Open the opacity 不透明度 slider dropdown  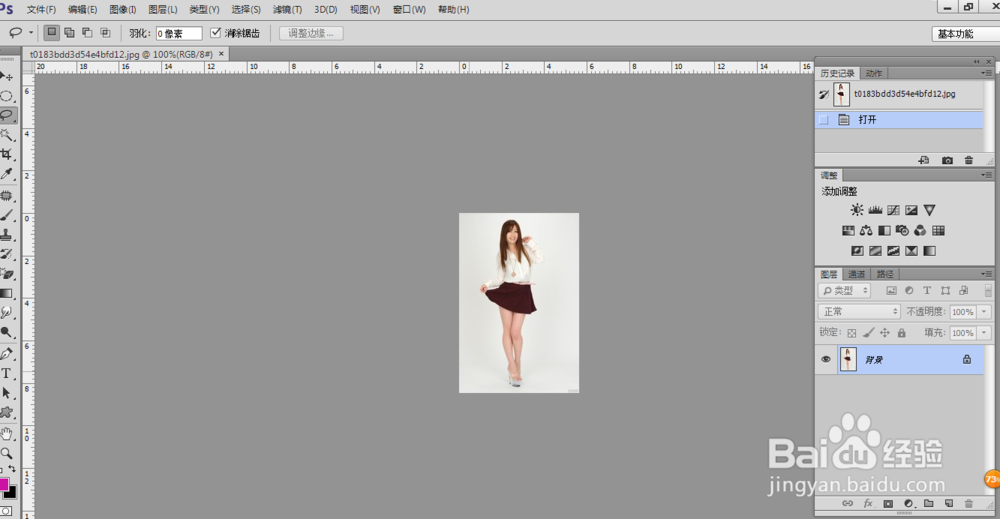tap(984, 312)
